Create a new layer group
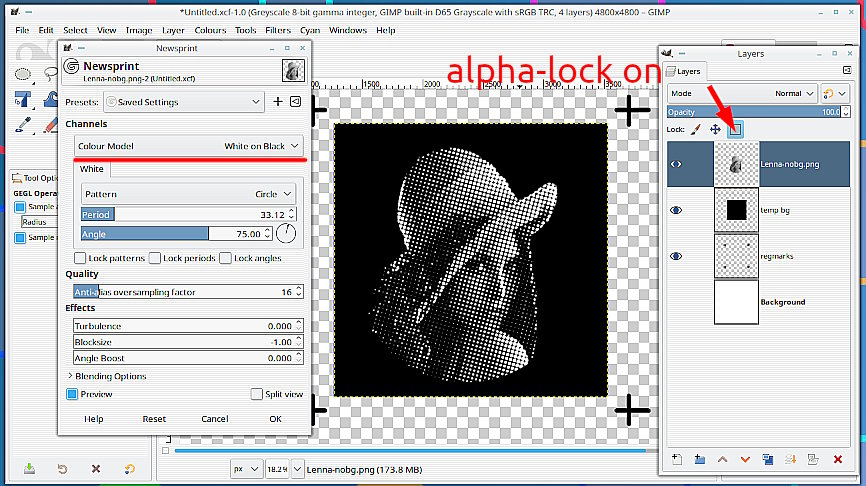 pyautogui.click(x=699, y=460)
